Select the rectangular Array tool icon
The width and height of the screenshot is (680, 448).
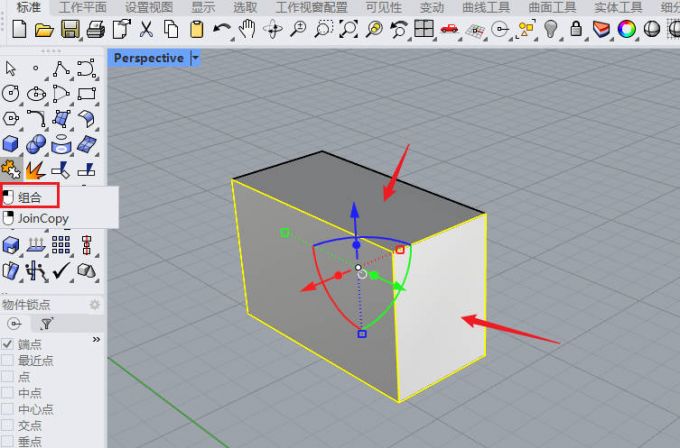(61, 245)
